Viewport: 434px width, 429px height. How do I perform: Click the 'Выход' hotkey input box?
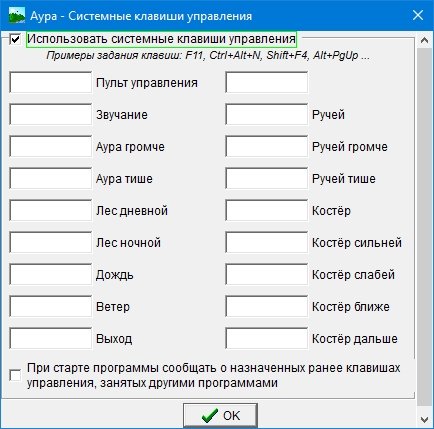(x=51, y=338)
